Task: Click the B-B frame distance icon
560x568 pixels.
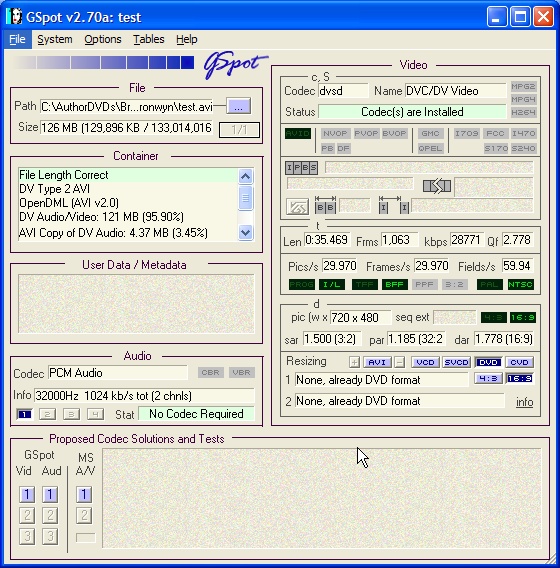Action: (325, 205)
